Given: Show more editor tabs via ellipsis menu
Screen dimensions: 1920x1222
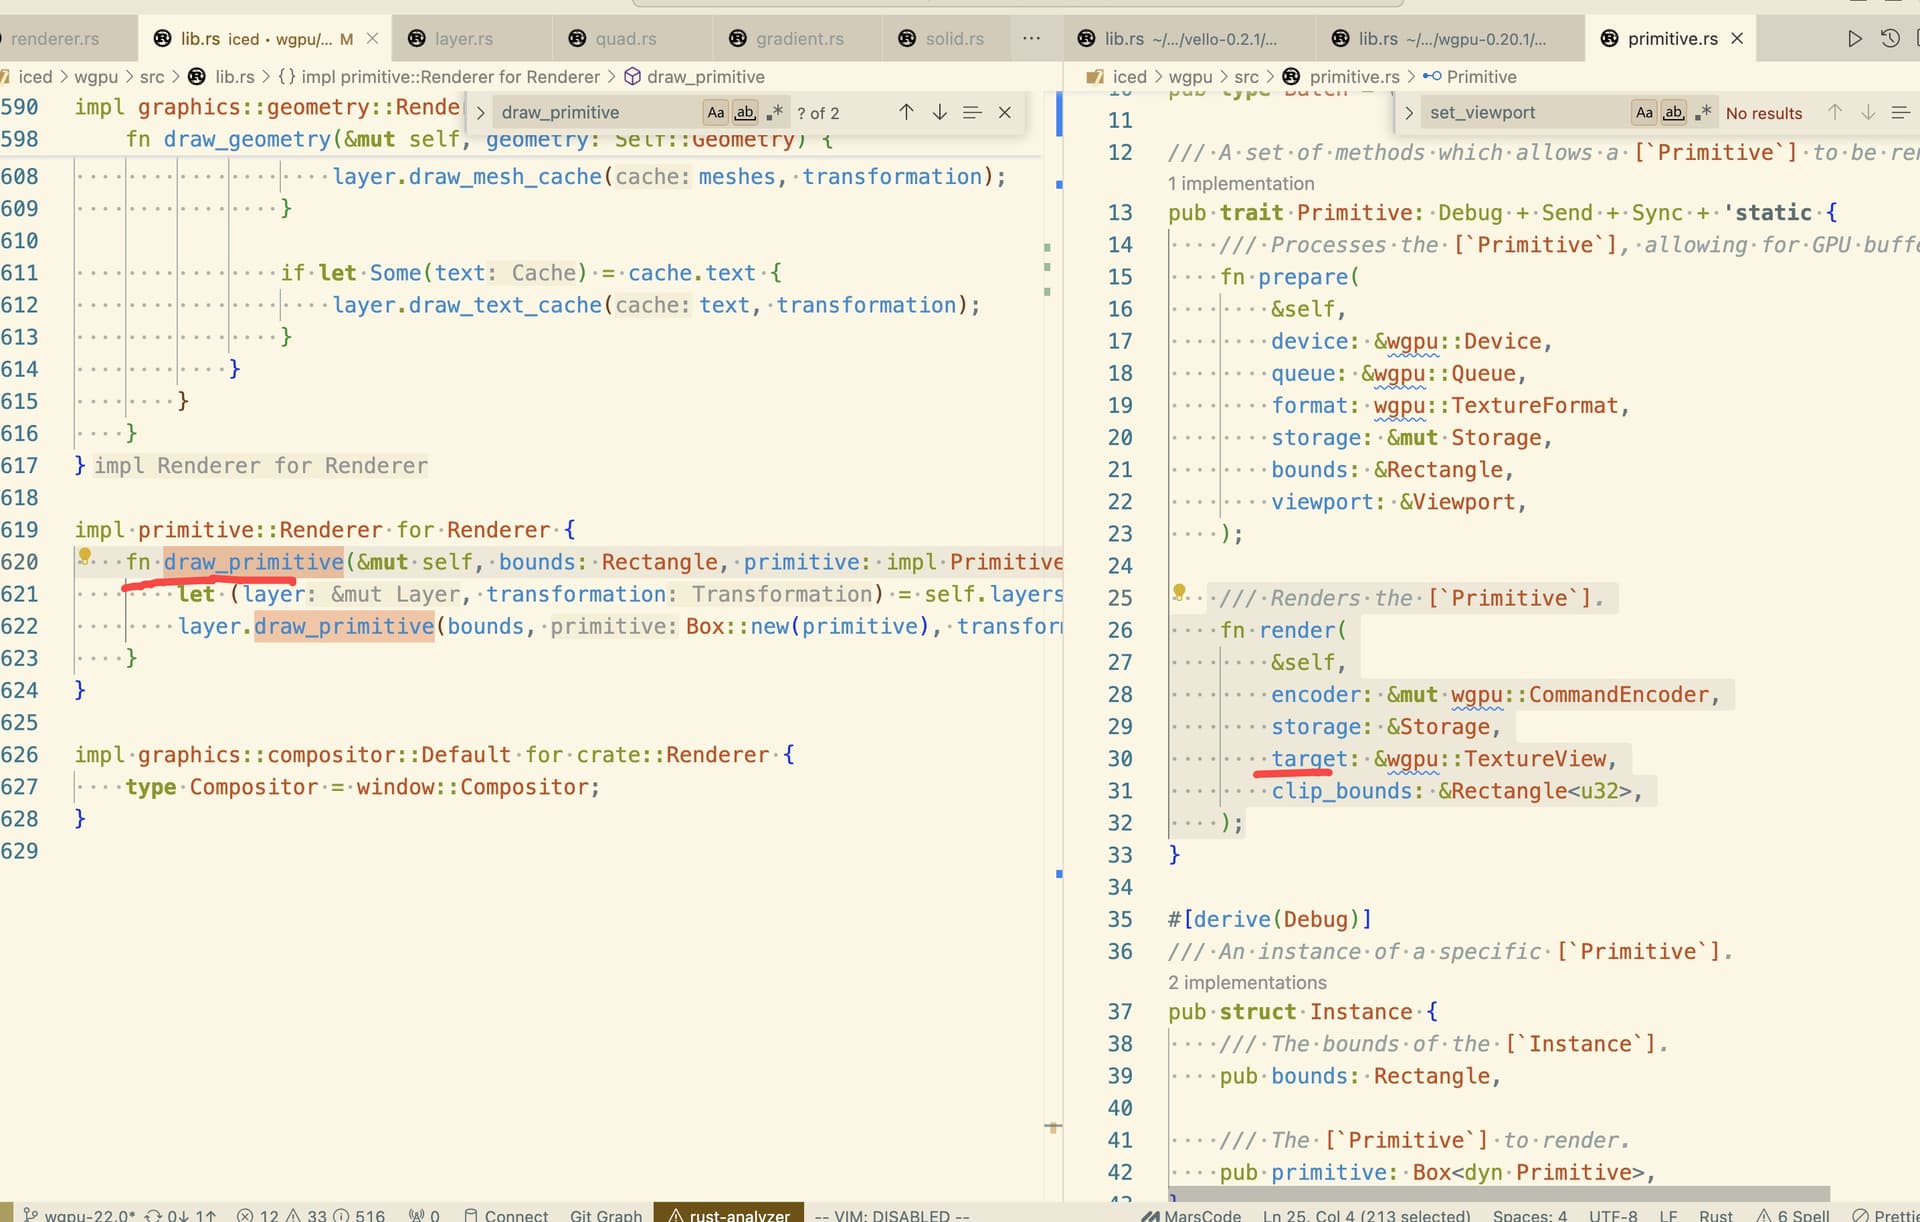Looking at the screenshot, I should [1032, 39].
